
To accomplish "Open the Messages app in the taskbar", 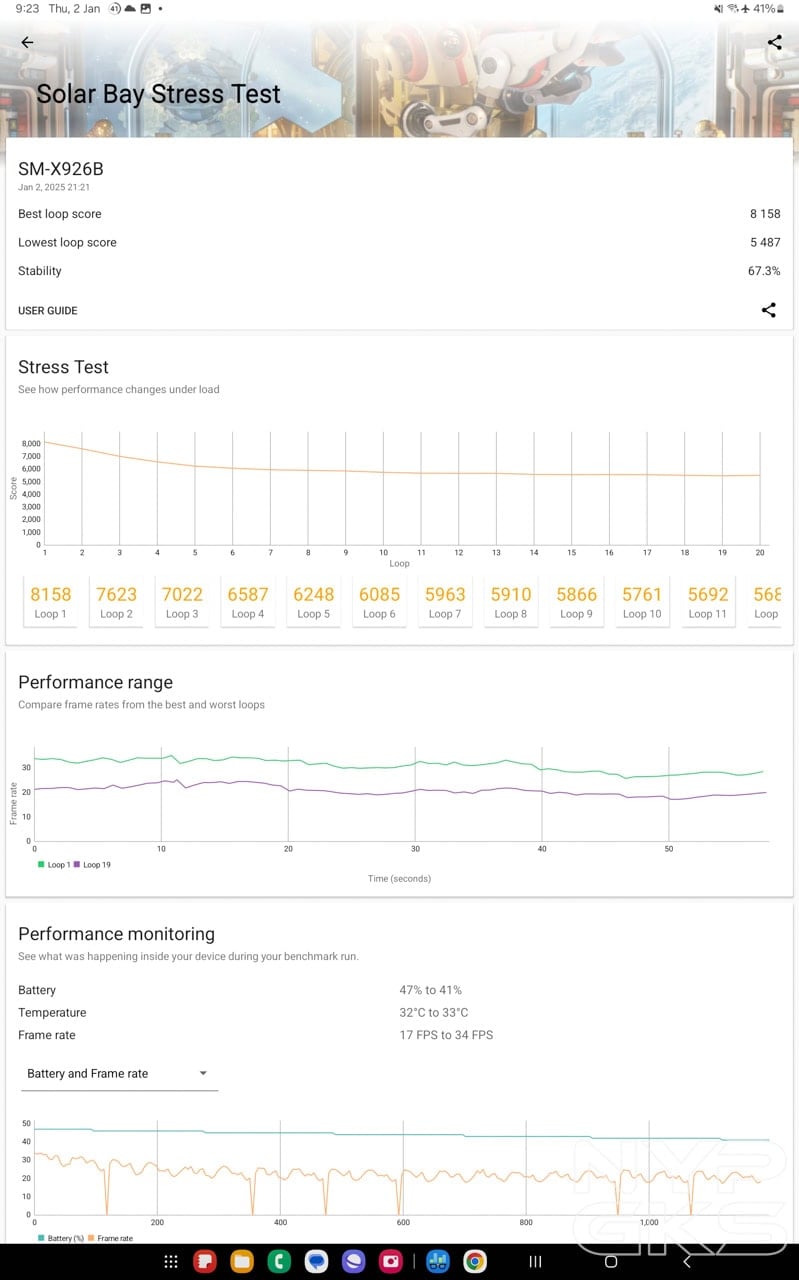I will [317, 1262].
